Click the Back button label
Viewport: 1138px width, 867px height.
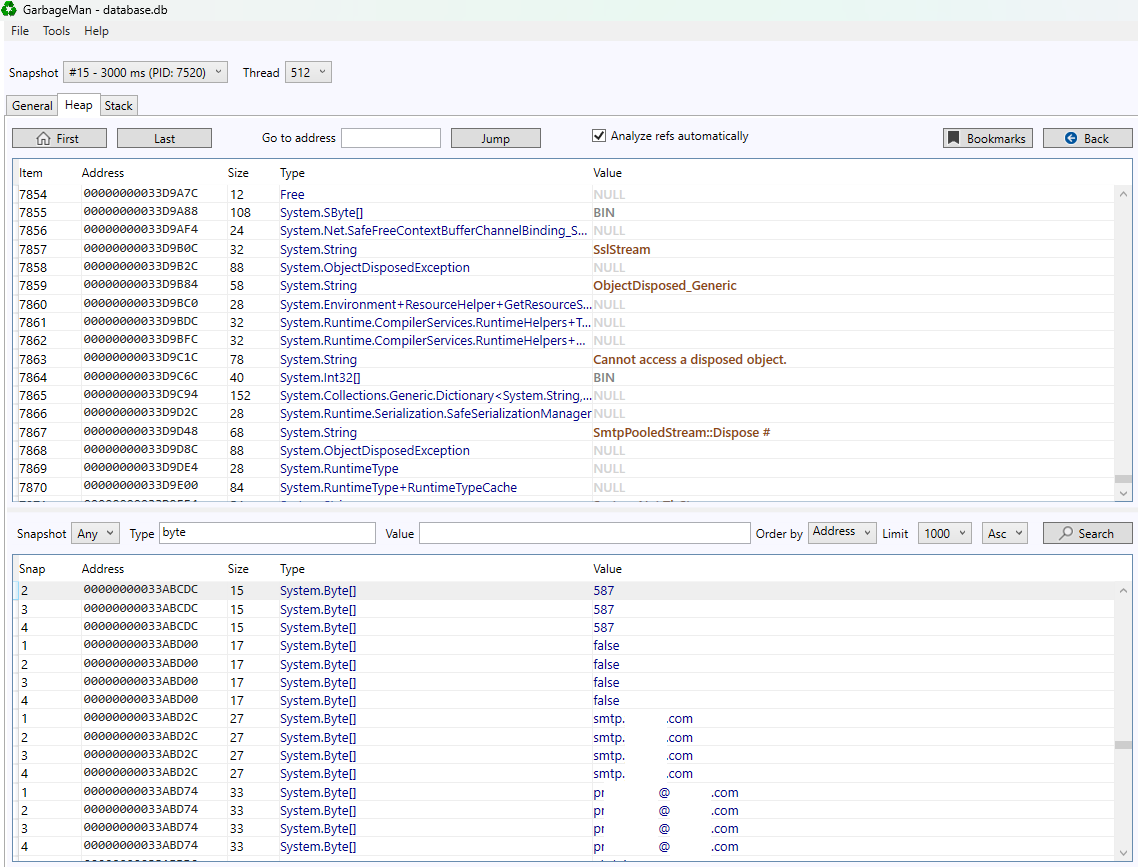click(1096, 139)
